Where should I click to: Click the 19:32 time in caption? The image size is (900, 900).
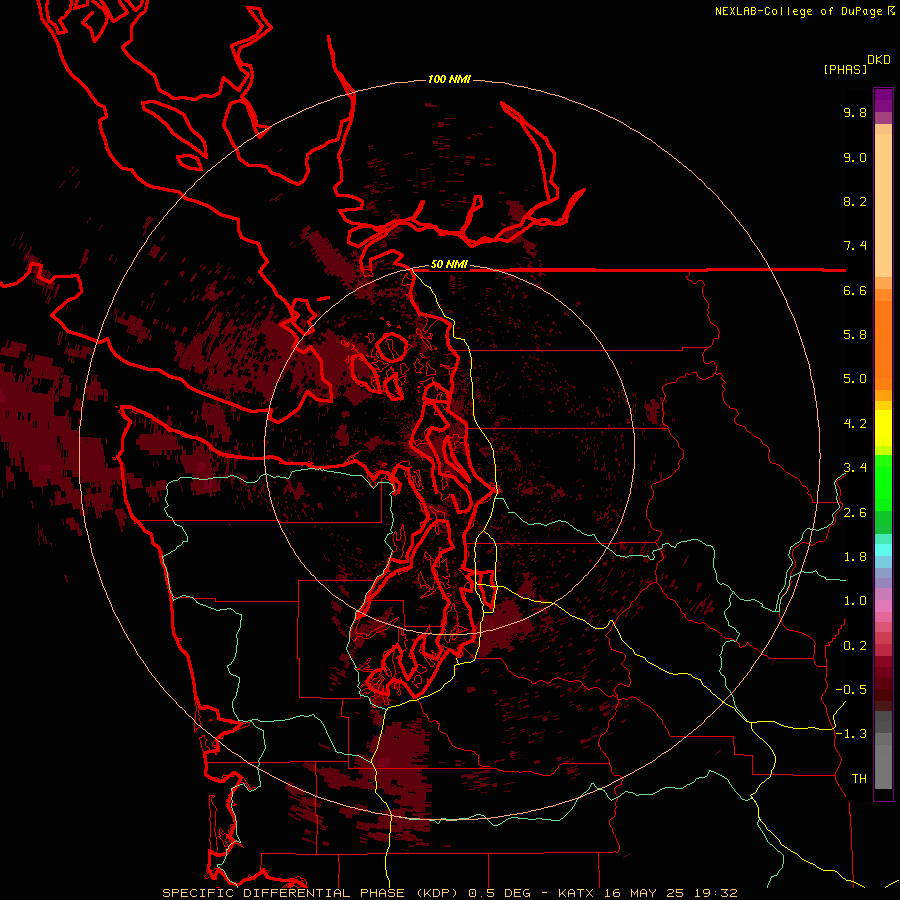click(717, 893)
